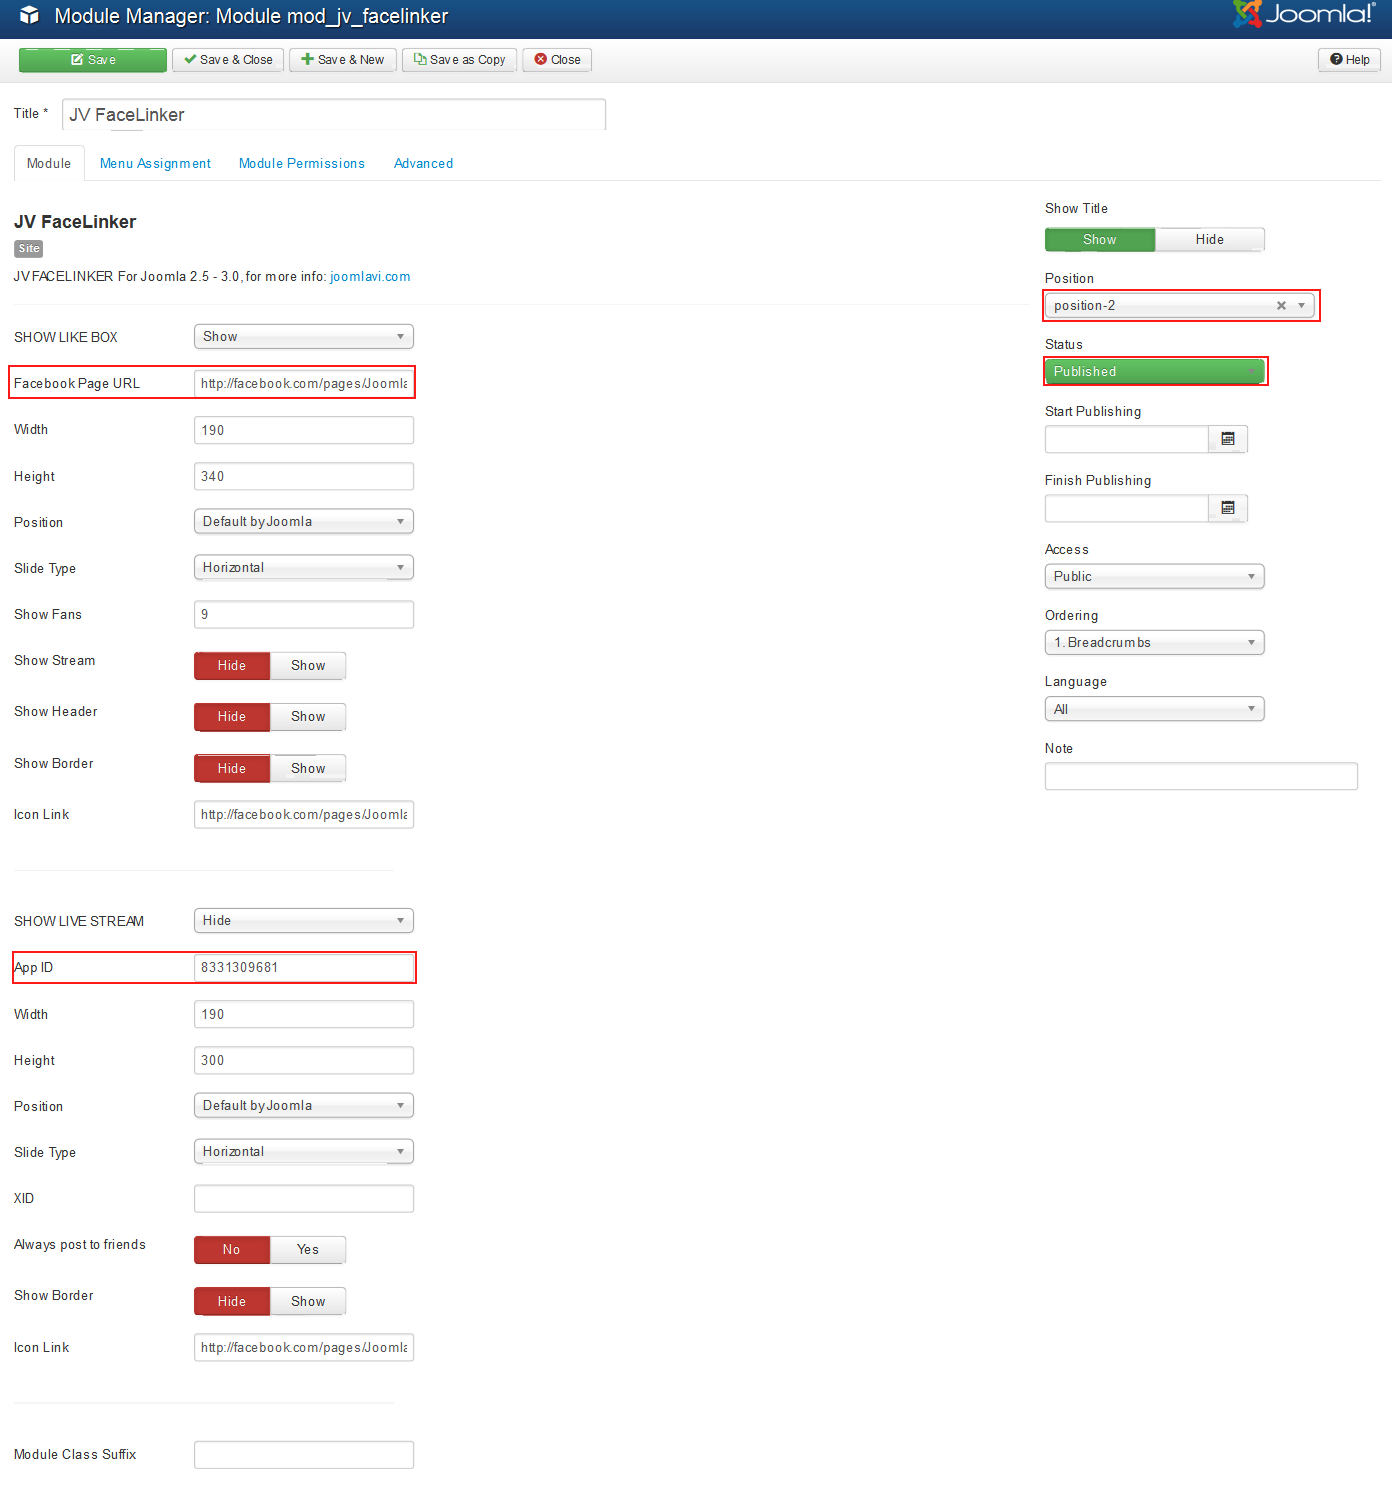Click Live Stream Icon Link field

coord(304,1348)
